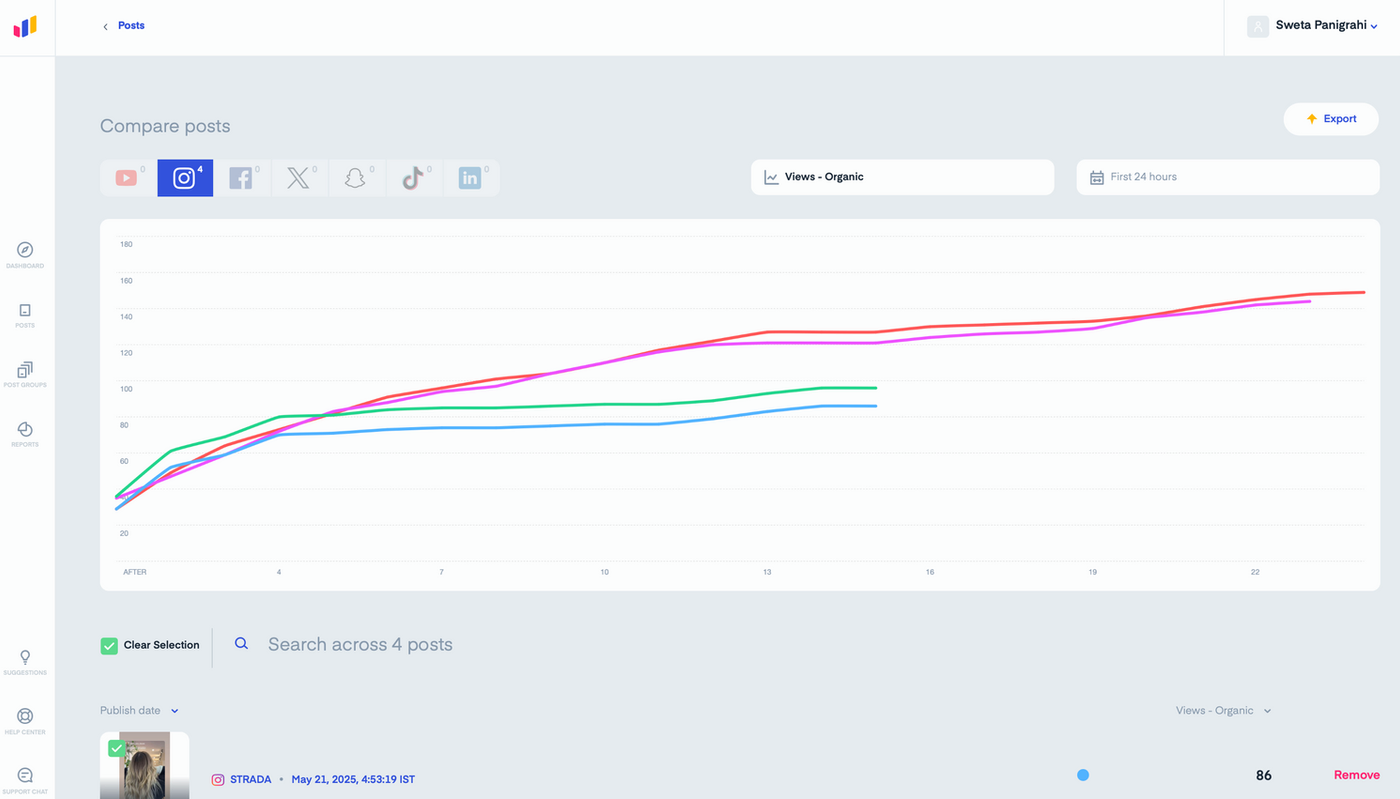The image size is (1400, 799).
Task: Select the Facebook platform tab
Action: 242,178
